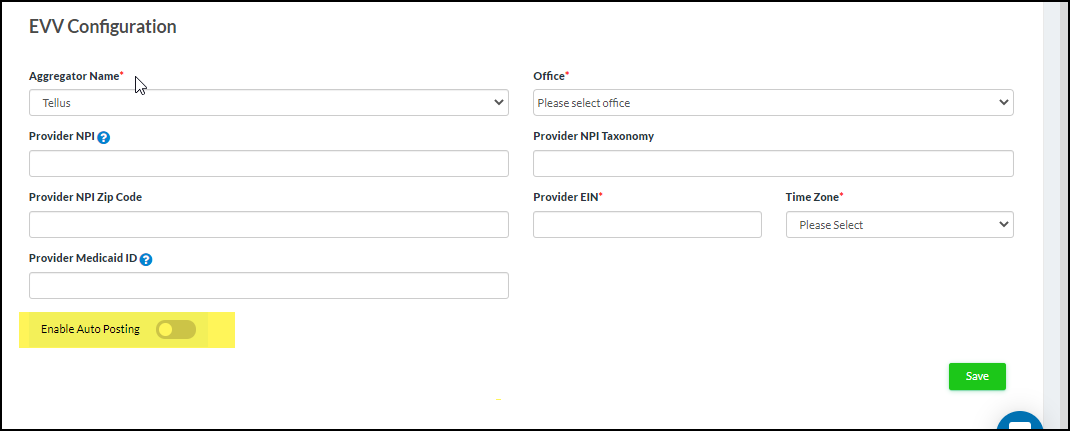The width and height of the screenshot is (1070, 431).
Task: Open the Time Zone dropdown
Action: pyautogui.click(x=899, y=225)
